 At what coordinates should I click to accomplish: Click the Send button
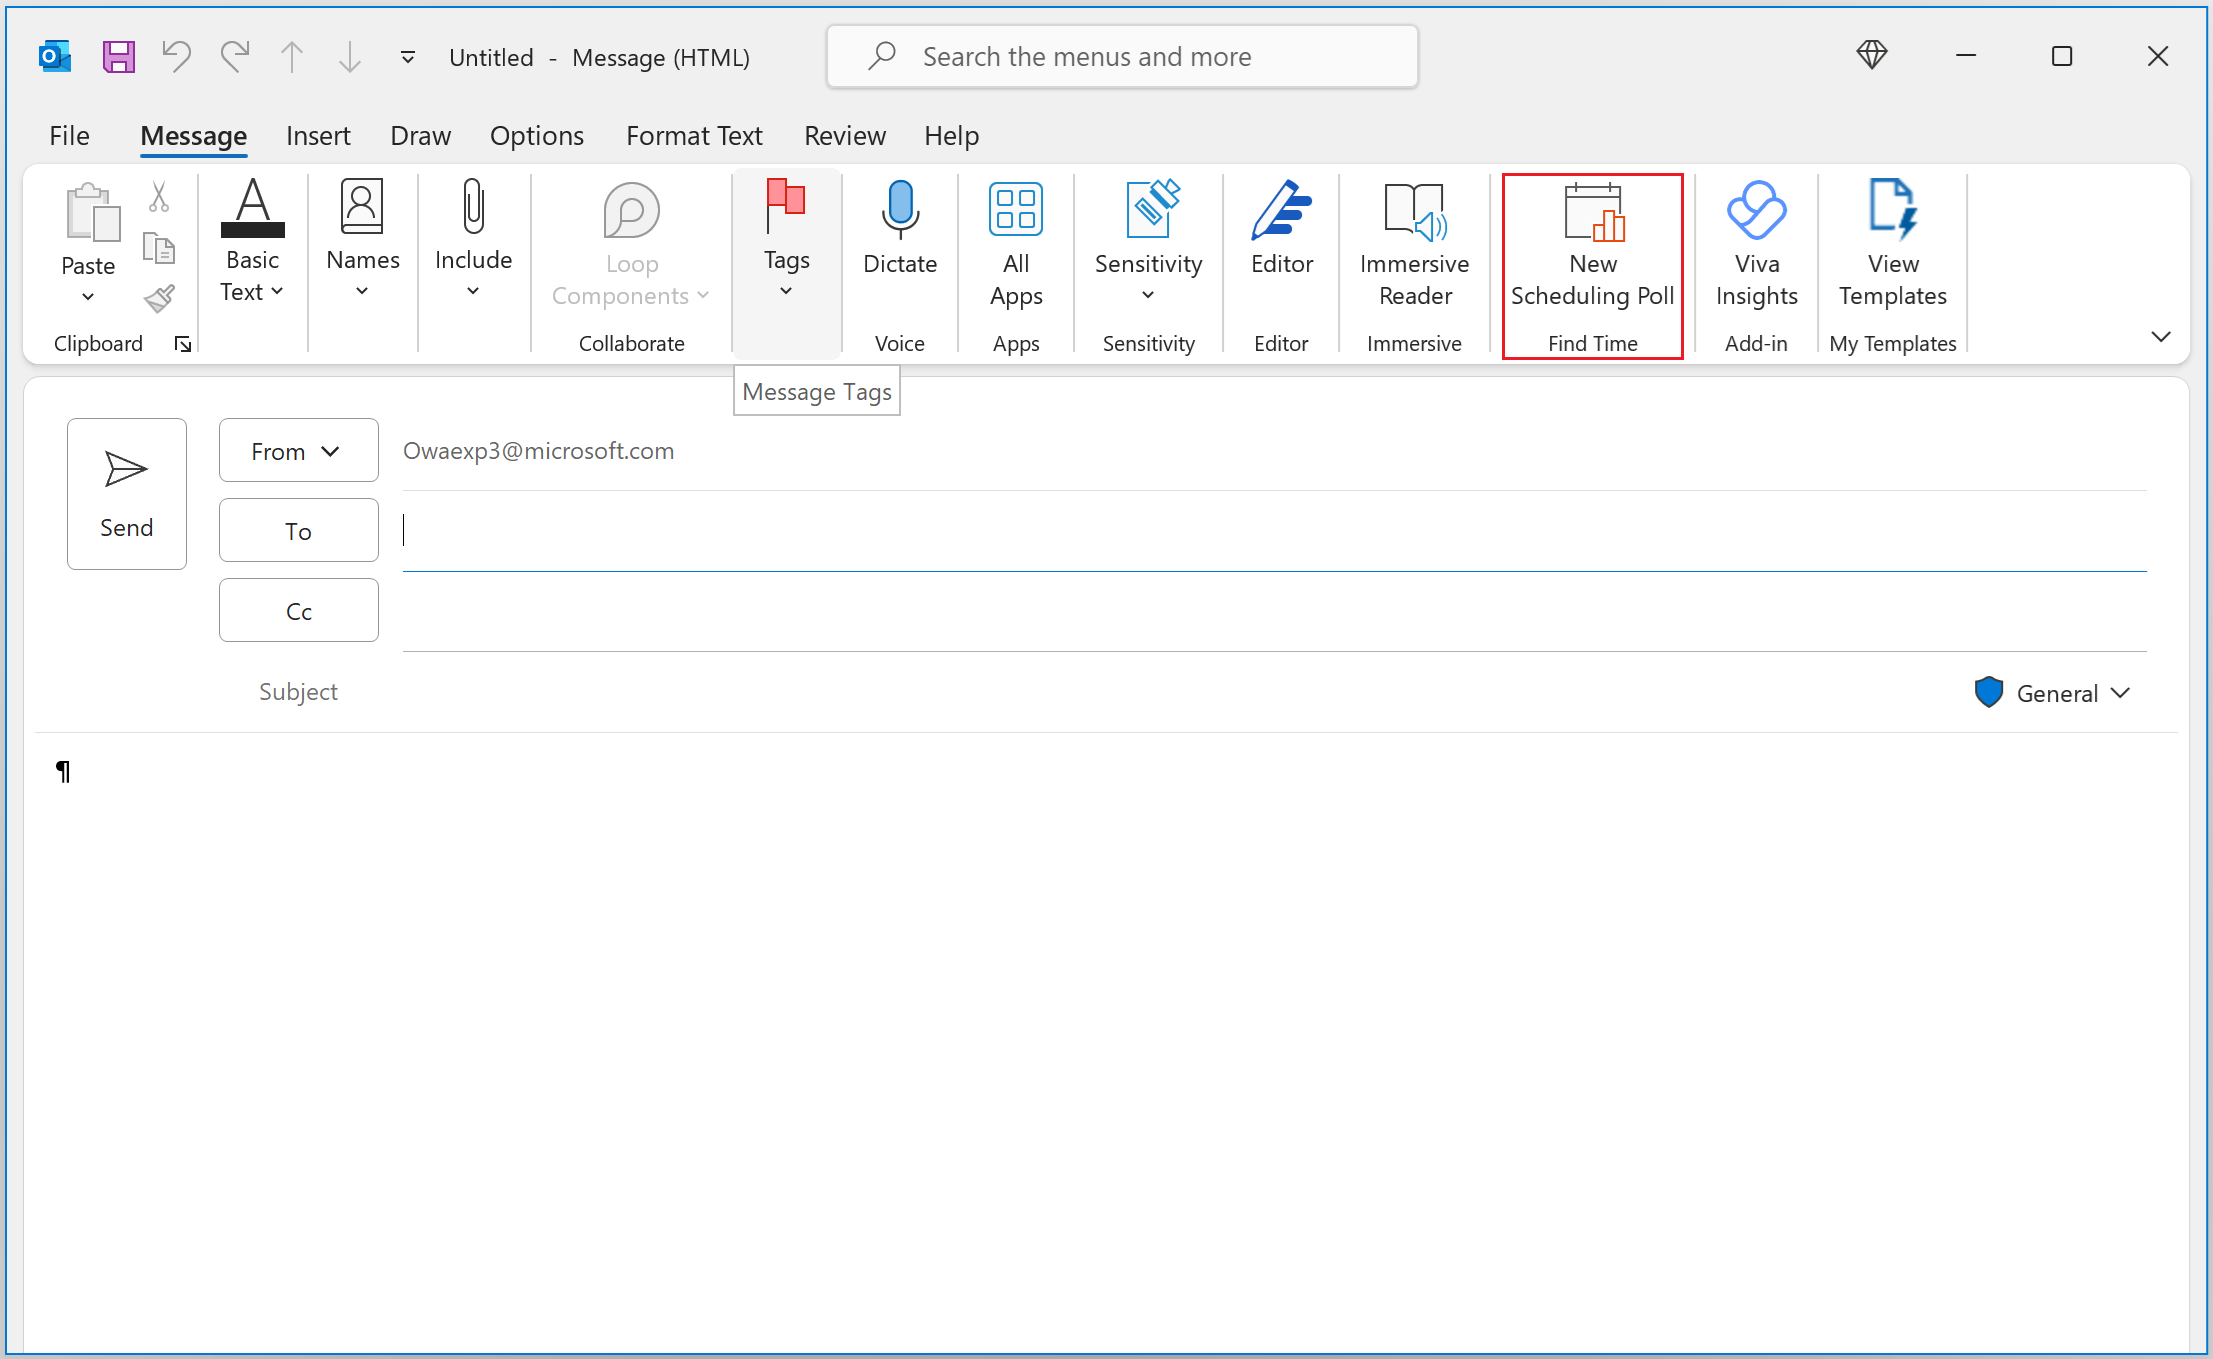125,493
